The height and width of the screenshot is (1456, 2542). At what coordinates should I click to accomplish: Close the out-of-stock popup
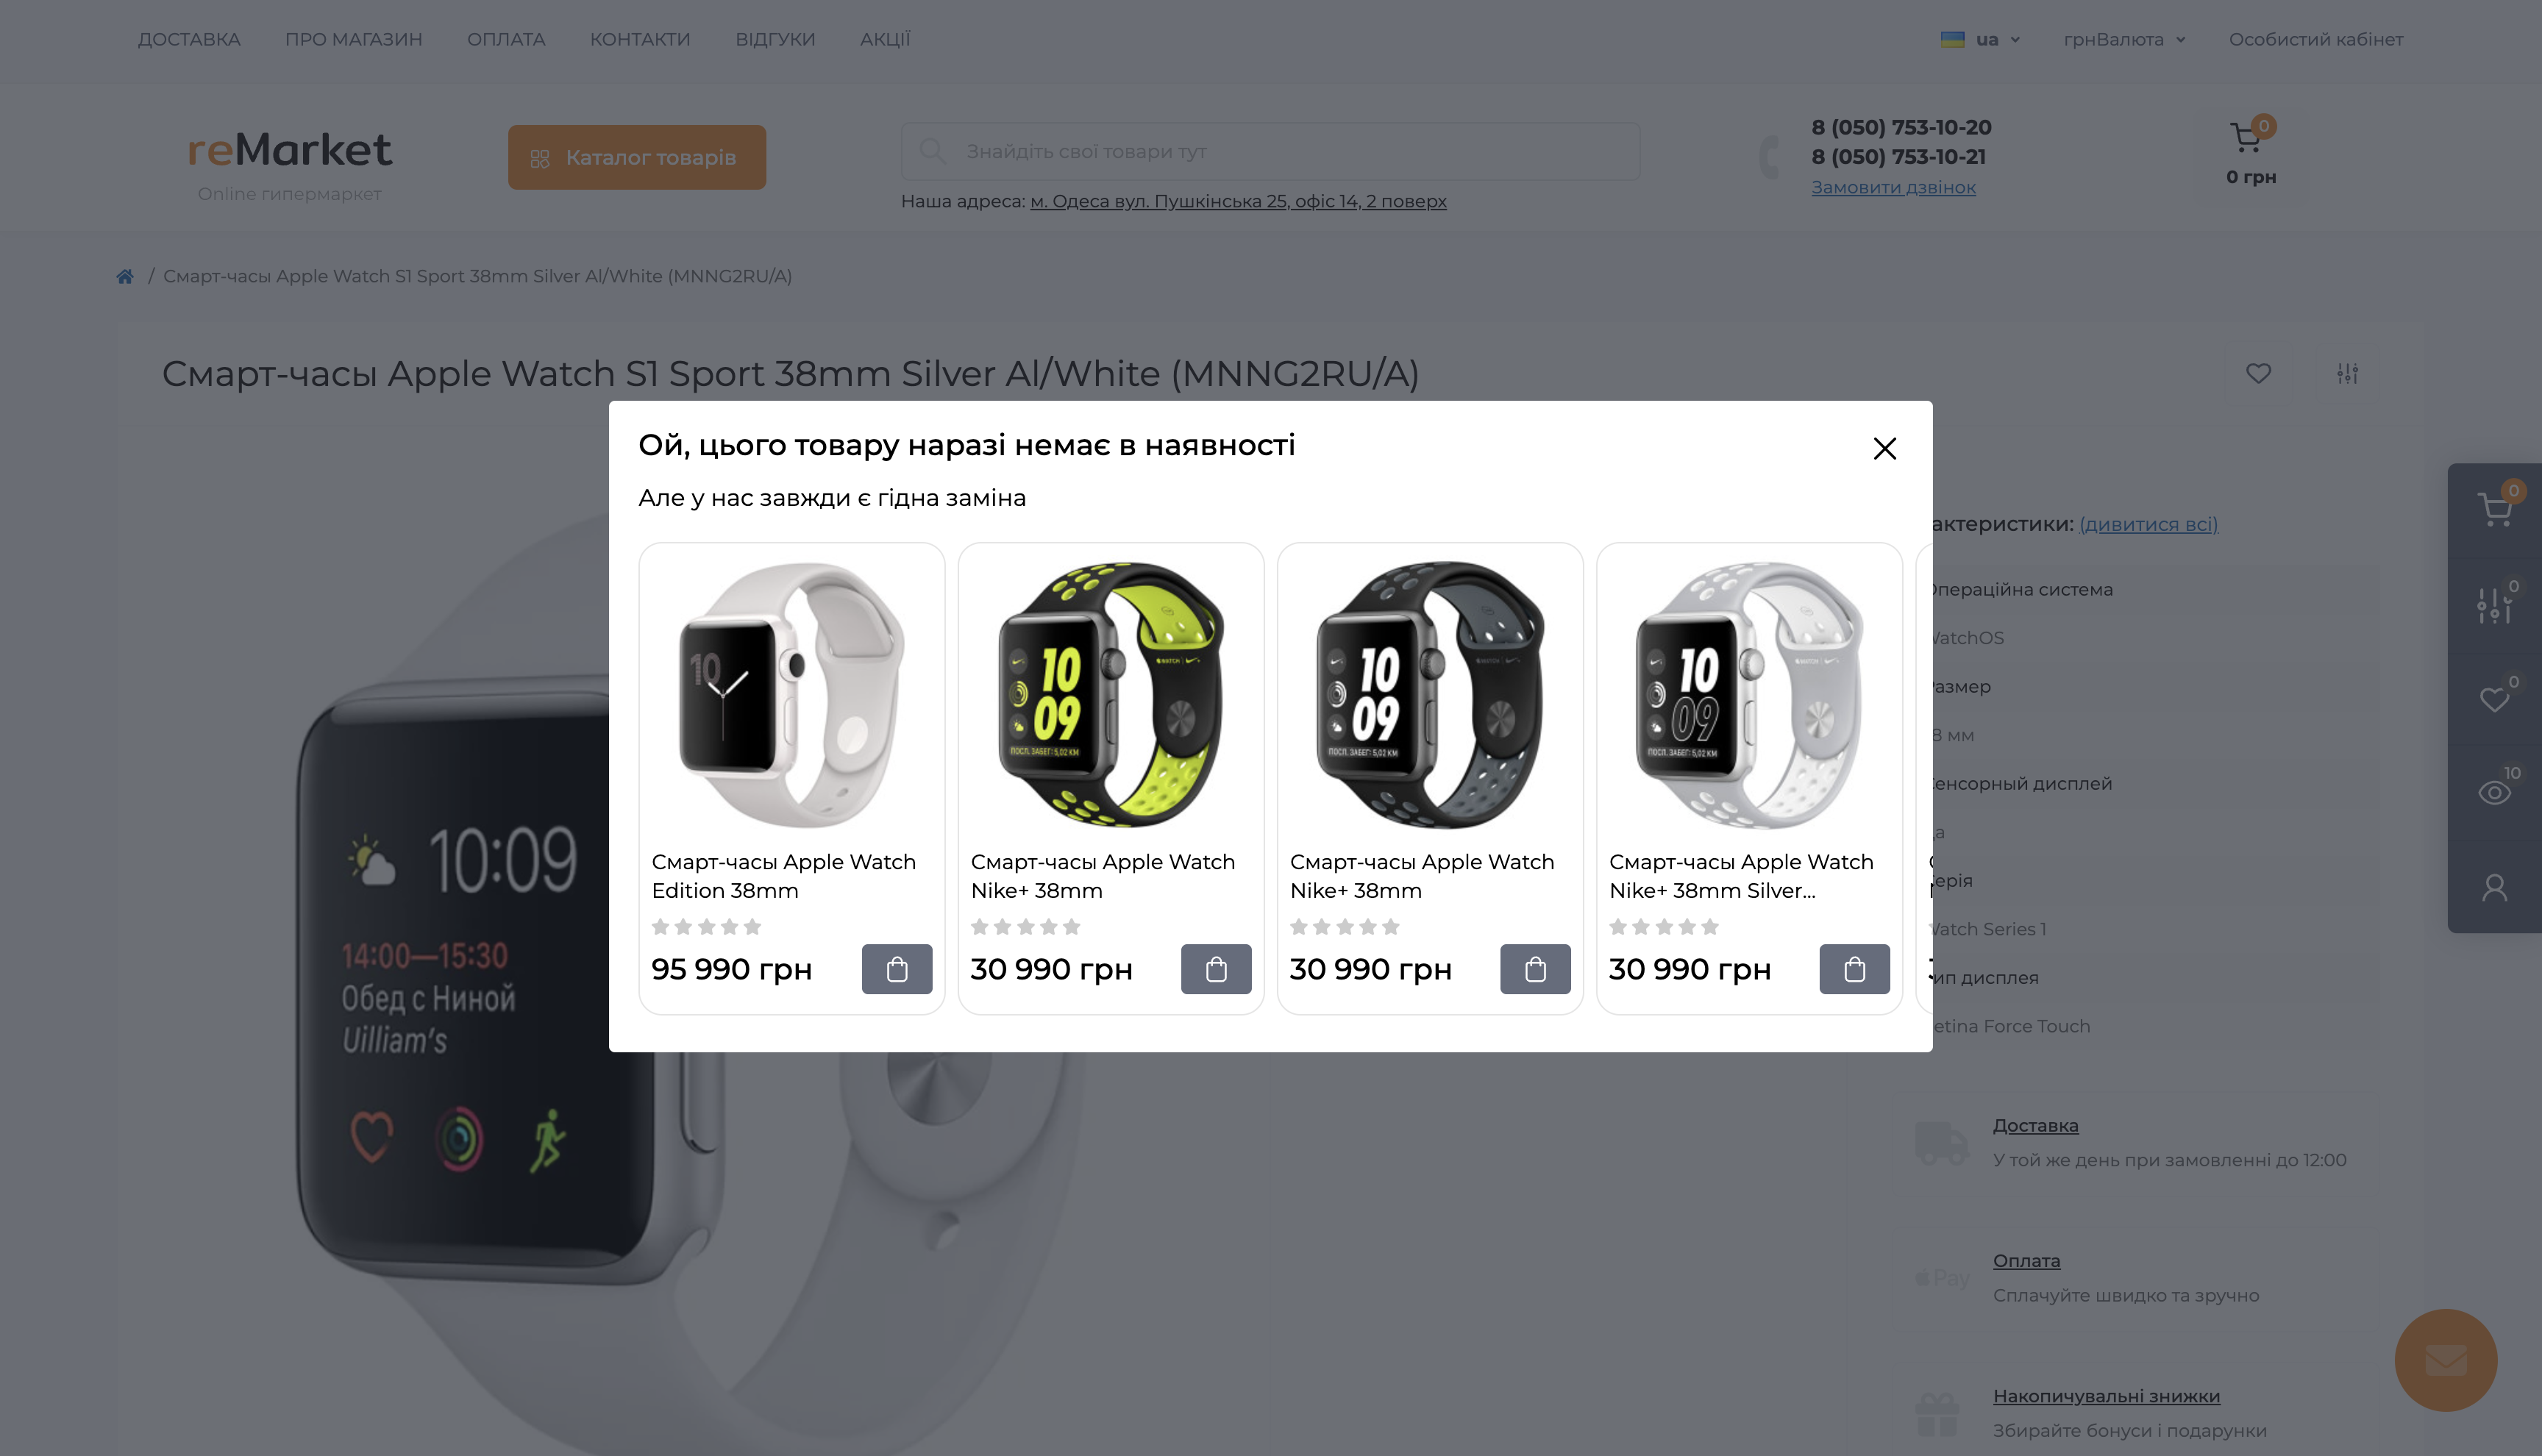[1884, 448]
